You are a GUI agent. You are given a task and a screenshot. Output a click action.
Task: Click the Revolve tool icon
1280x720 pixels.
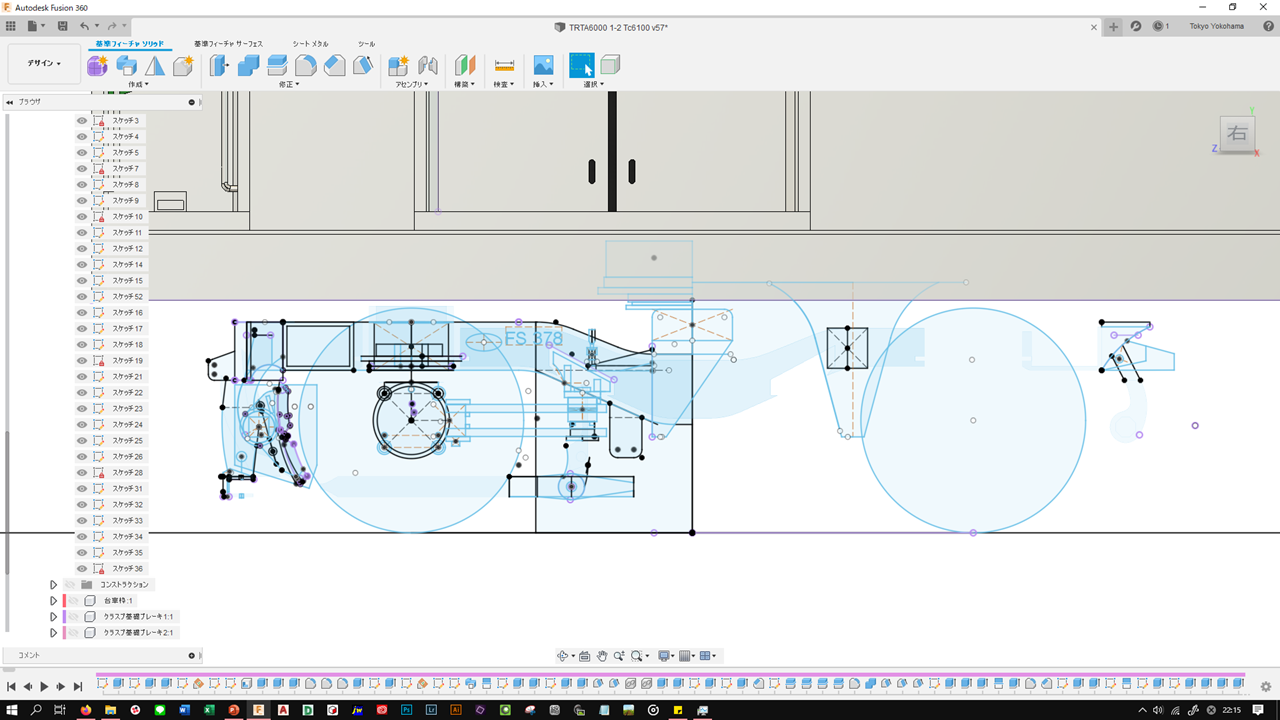(155, 66)
